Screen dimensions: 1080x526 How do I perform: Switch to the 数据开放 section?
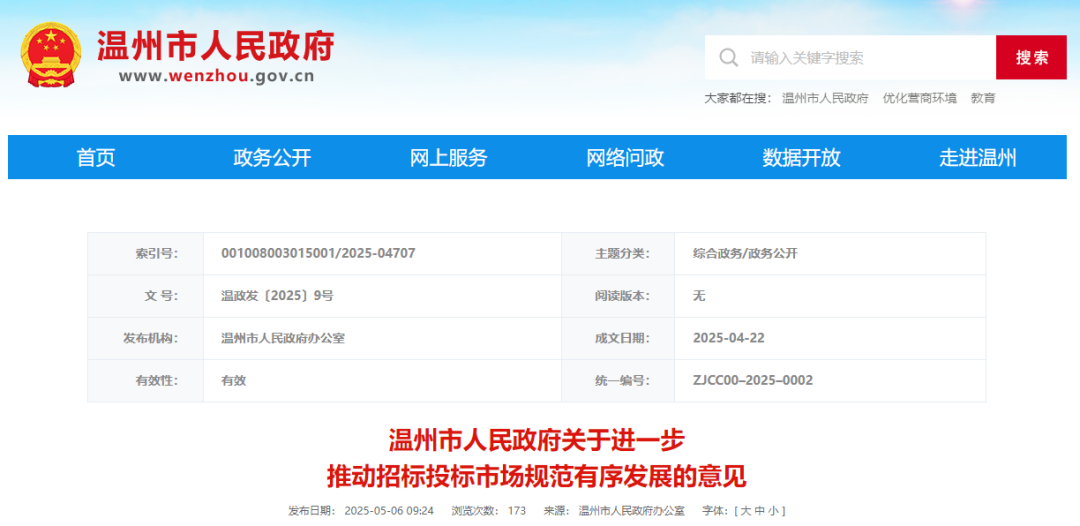pos(801,157)
